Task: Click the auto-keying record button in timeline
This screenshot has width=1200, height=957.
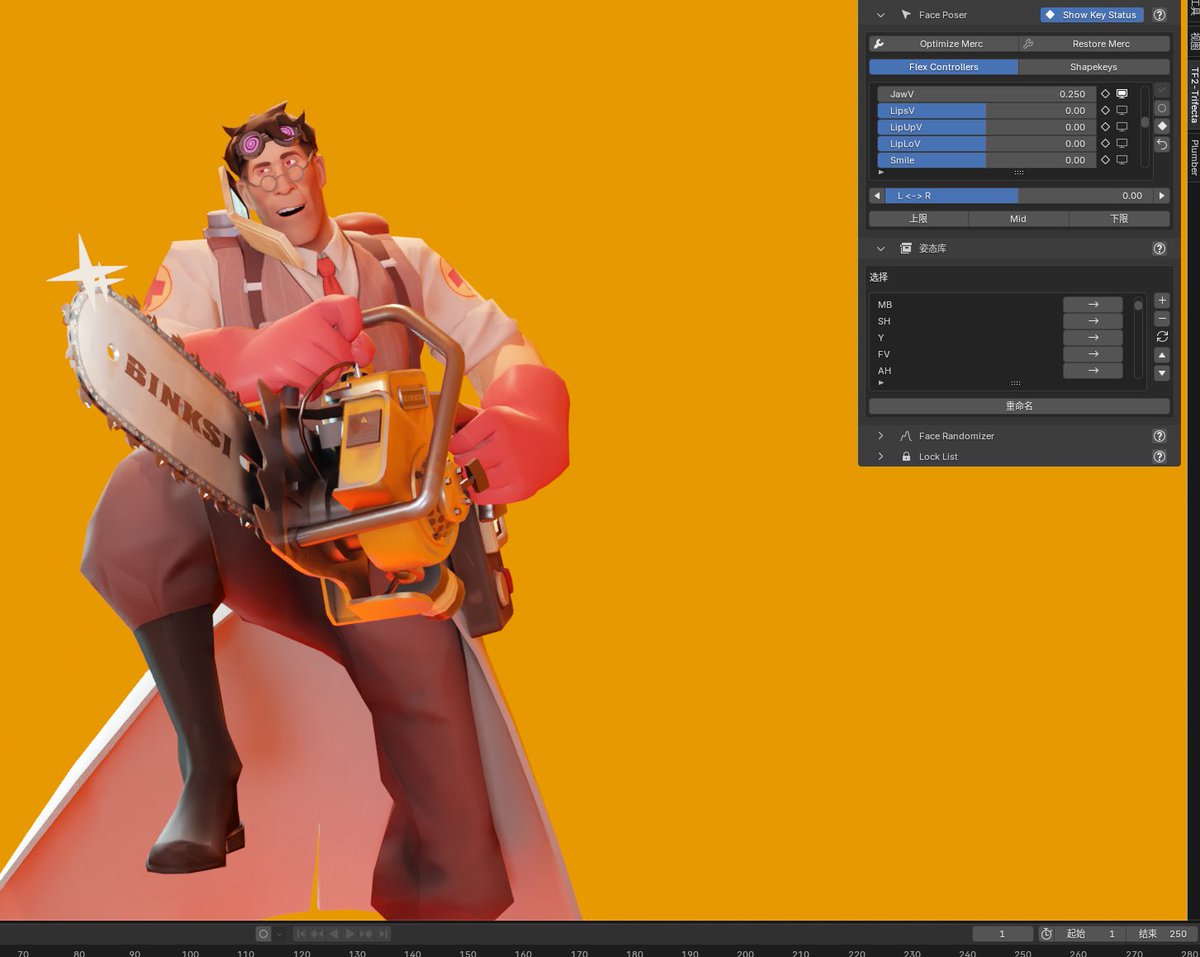Action: pos(263,934)
